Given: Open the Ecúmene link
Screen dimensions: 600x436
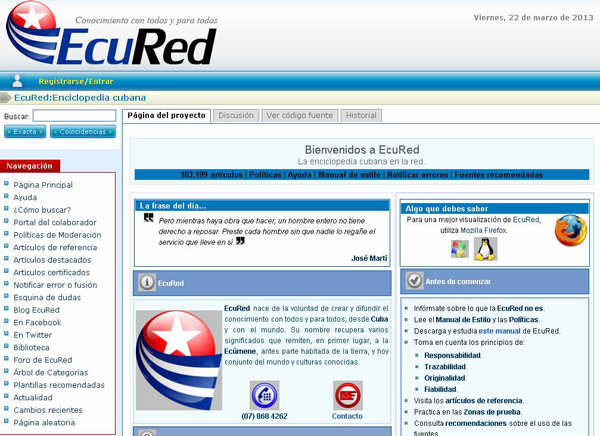Looking at the screenshot, I should coord(240,351).
